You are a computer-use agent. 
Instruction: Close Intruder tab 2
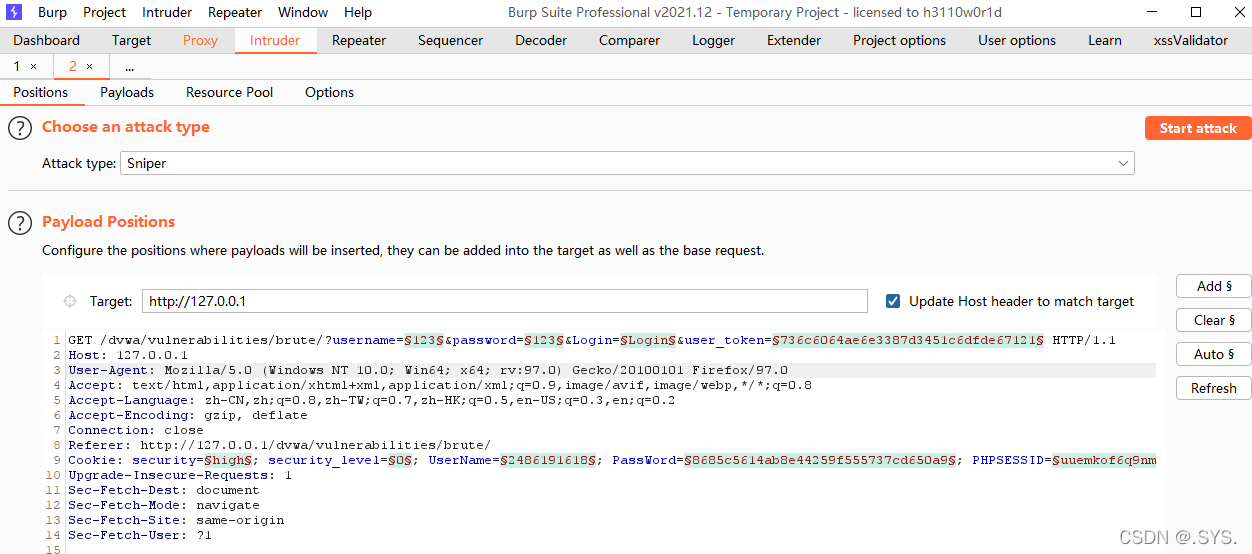pyautogui.click(x=89, y=67)
